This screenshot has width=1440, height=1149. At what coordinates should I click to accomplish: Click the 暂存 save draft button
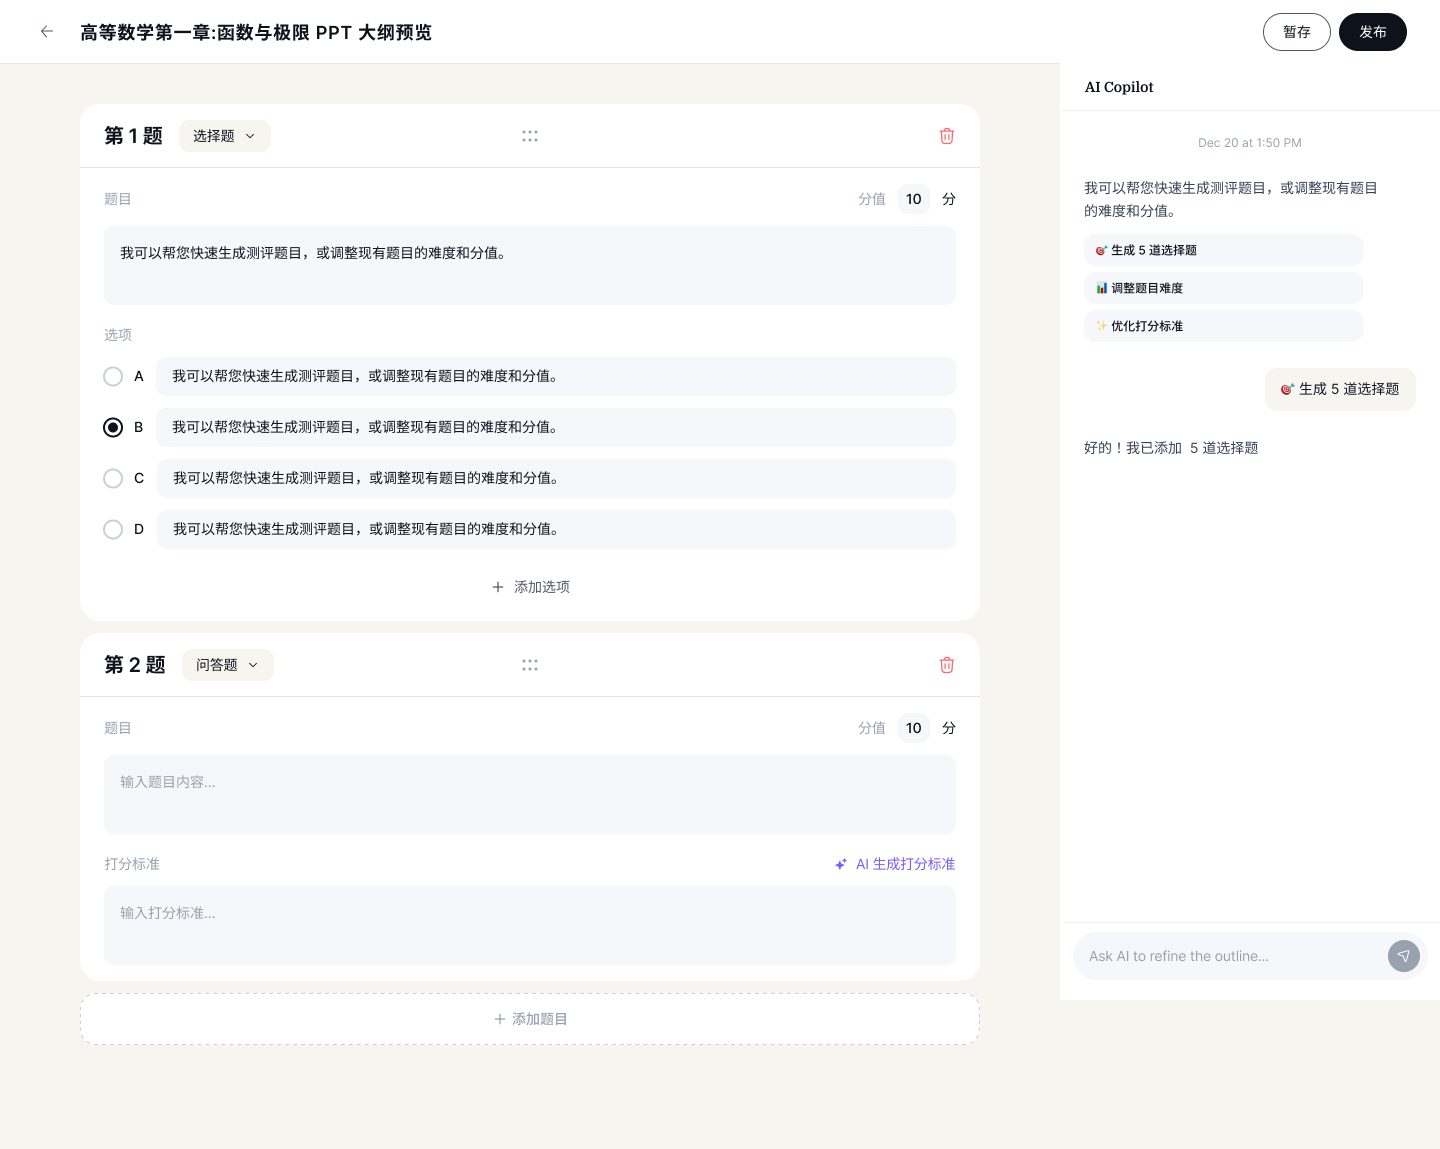coord(1297,31)
